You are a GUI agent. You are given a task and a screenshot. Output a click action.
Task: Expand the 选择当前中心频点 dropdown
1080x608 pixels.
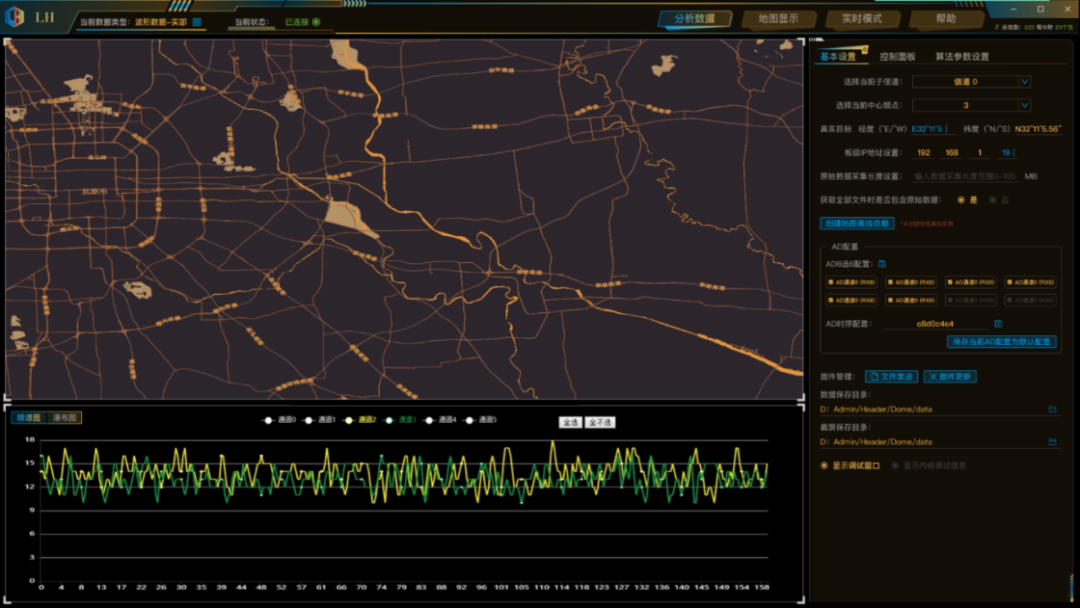[x=1024, y=105]
